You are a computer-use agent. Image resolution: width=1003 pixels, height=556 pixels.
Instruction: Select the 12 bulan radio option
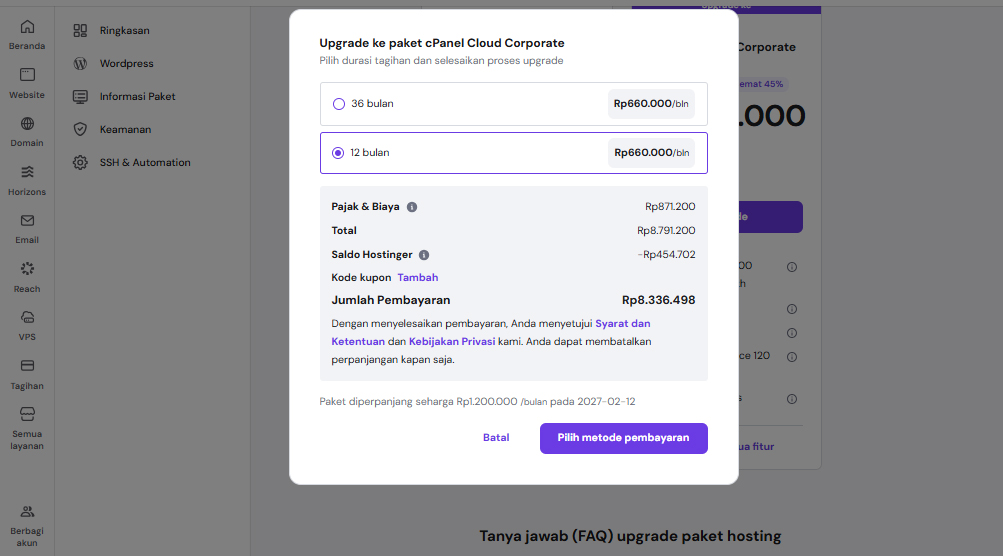tap(339, 153)
